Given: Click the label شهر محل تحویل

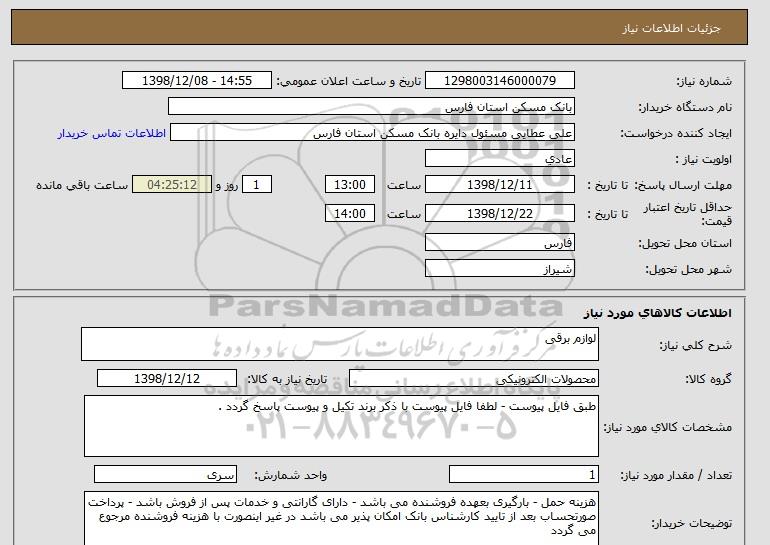Looking at the screenshot, I should click(x=688, y=269).
